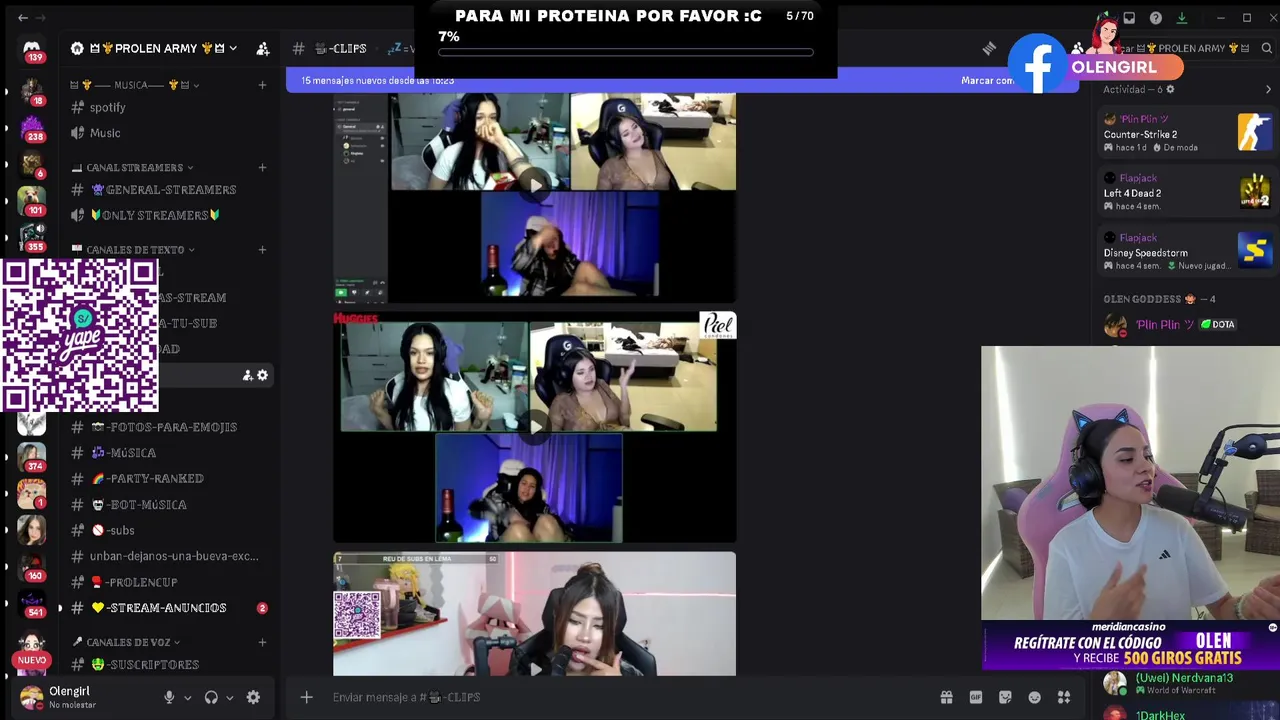The height and width of the screenshot is (720, 1280).
Task: Open the microphone input options arrow
Action: 187,697
